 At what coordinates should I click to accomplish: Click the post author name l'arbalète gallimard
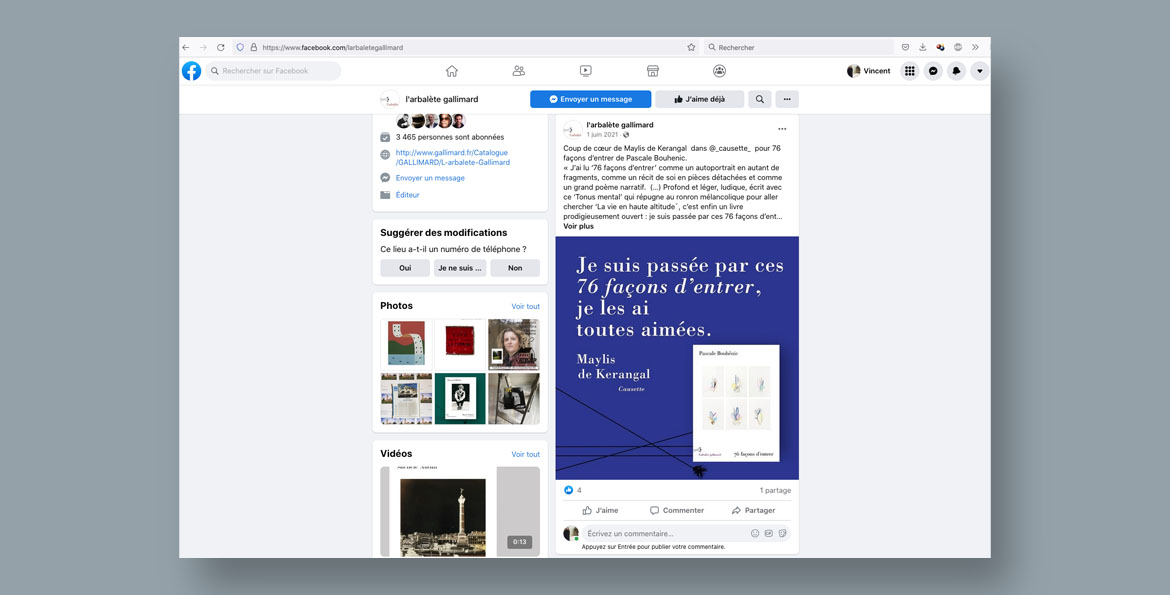pyautogui.click(x=620, y=125)
